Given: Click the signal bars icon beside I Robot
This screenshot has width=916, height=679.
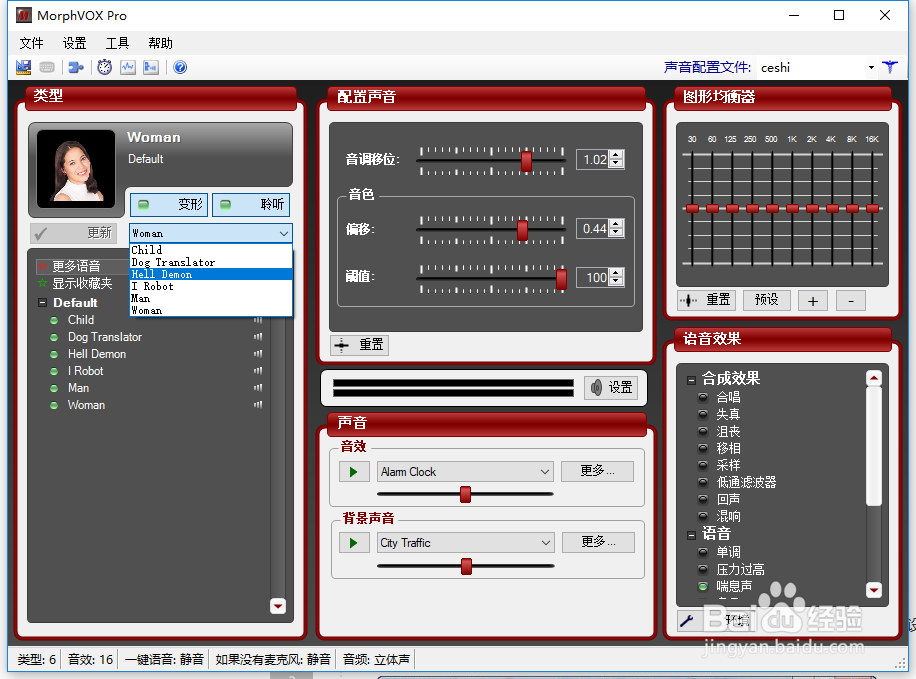Looking at the screenshot, I should 258,370.
